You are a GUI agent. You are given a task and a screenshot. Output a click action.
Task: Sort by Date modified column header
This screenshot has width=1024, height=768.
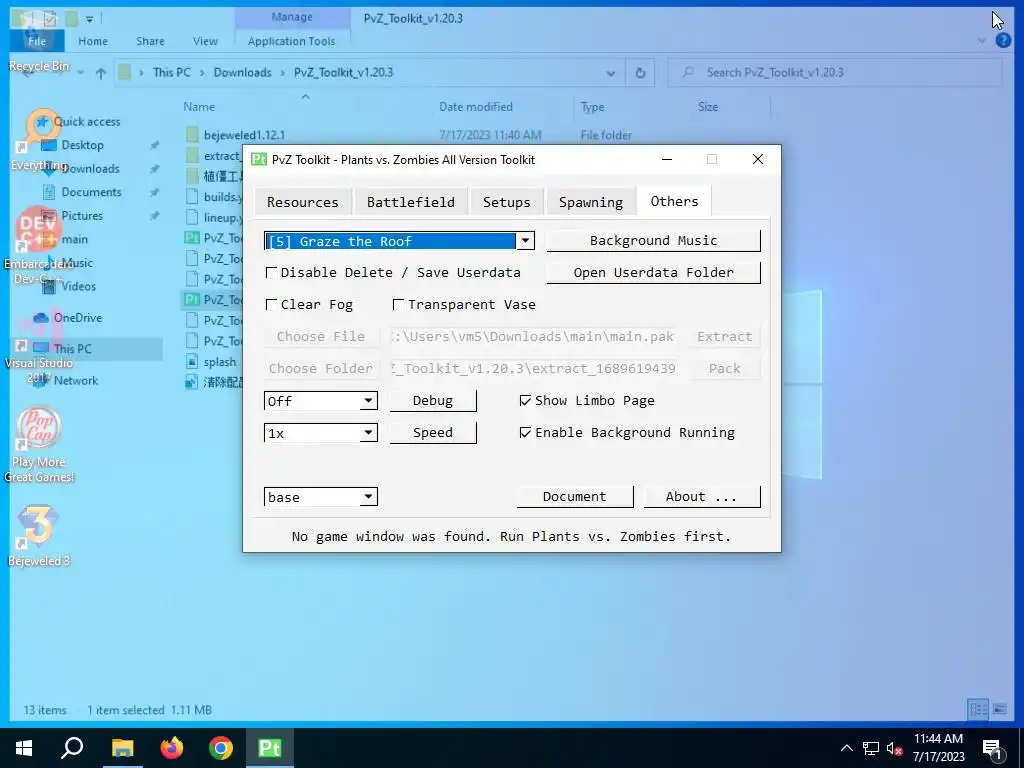pyautogui.click(x=475, y=106)
